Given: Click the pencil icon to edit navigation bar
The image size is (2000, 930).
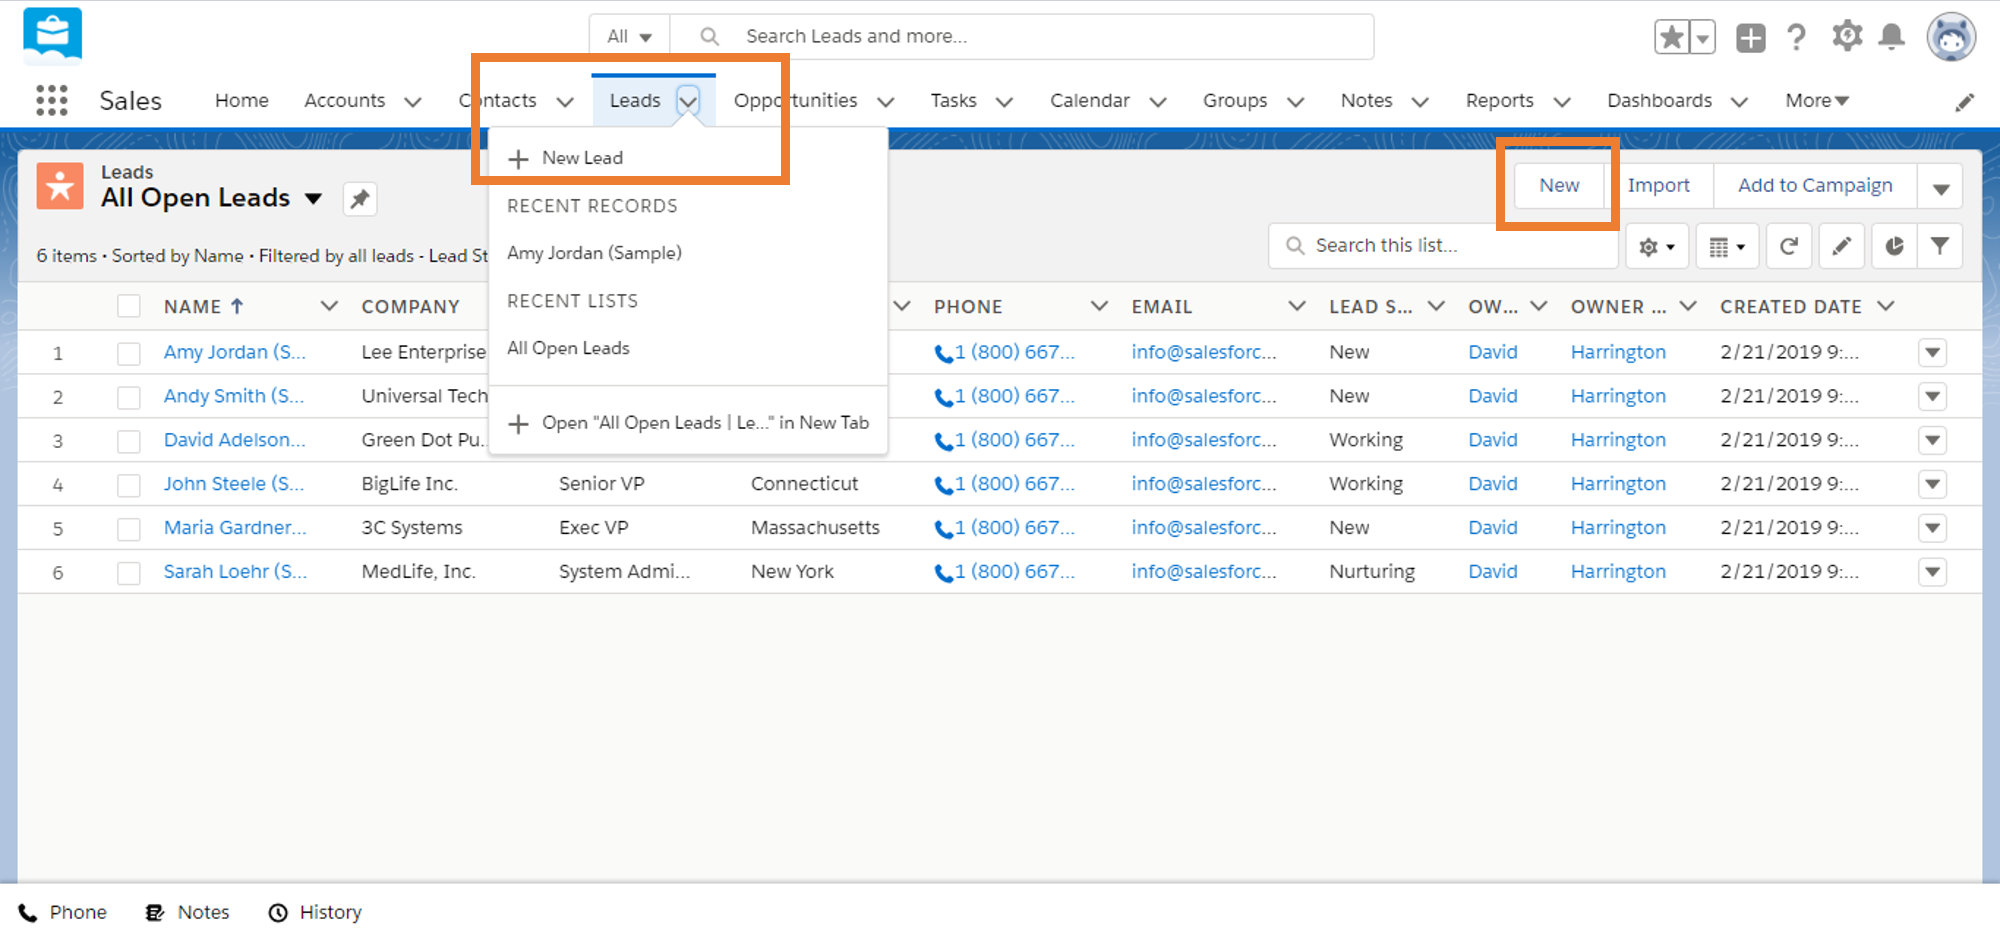Looking at the screenshot, I should tap(1964, 102).
